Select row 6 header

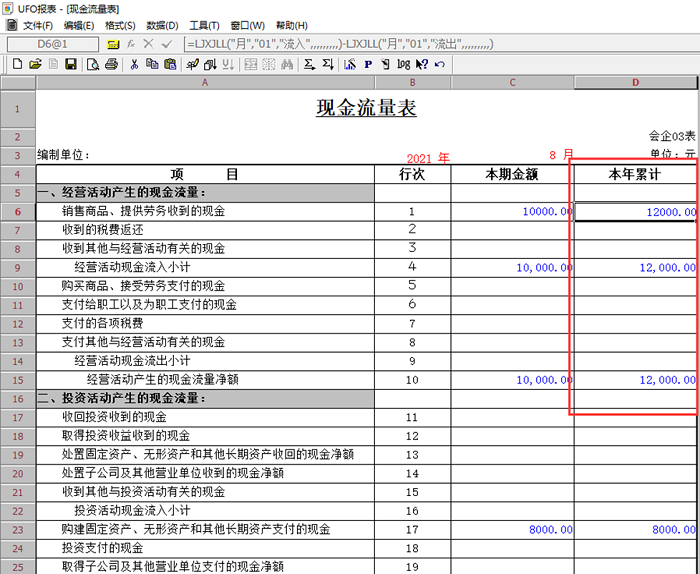click(x=18, y=212)
